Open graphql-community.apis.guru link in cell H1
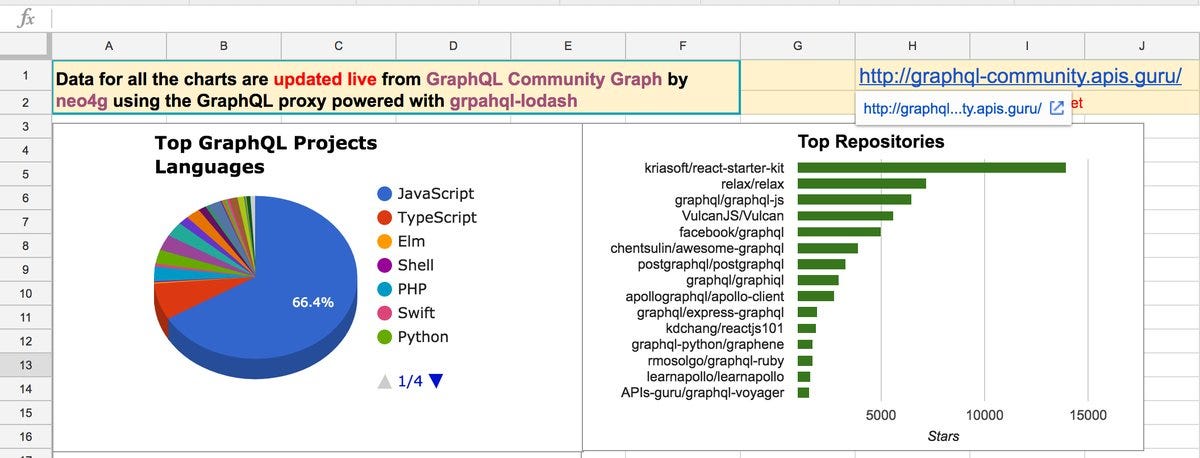This screenshot has width=1200, height=458. coord(1021,75)
